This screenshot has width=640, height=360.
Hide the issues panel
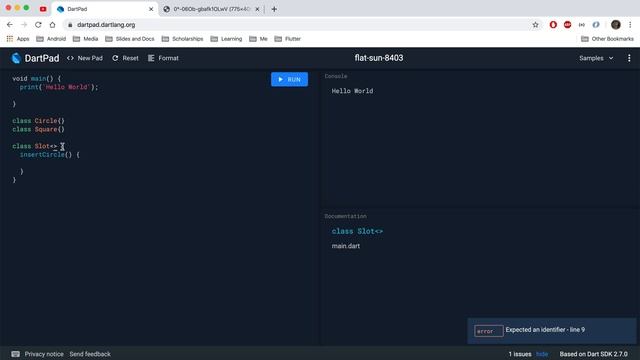[542, 354]
